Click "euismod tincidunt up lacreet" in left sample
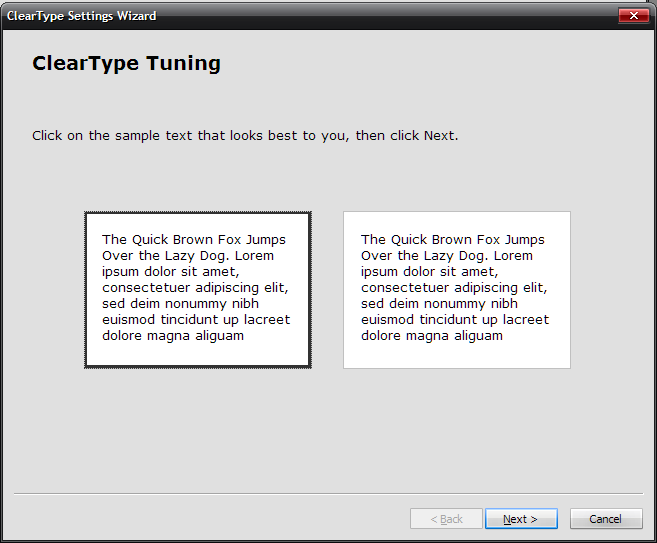This screenshot has width=657, height=543. [196, 320]
